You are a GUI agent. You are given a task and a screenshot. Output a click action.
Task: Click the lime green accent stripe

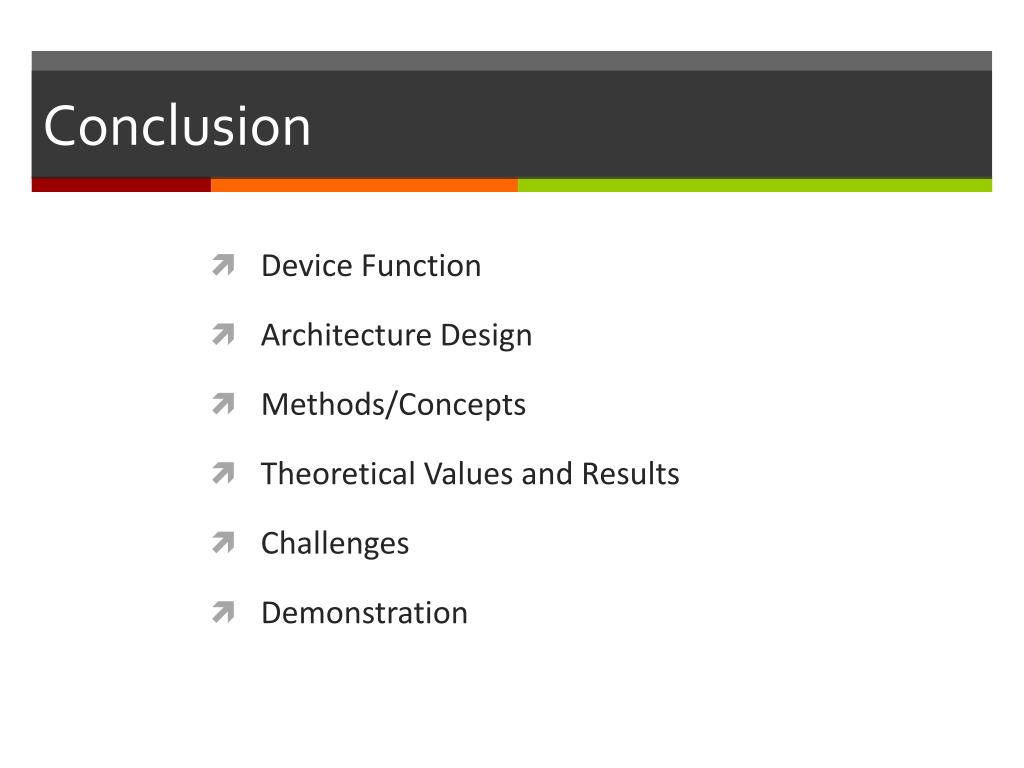(x=755, y=185)
